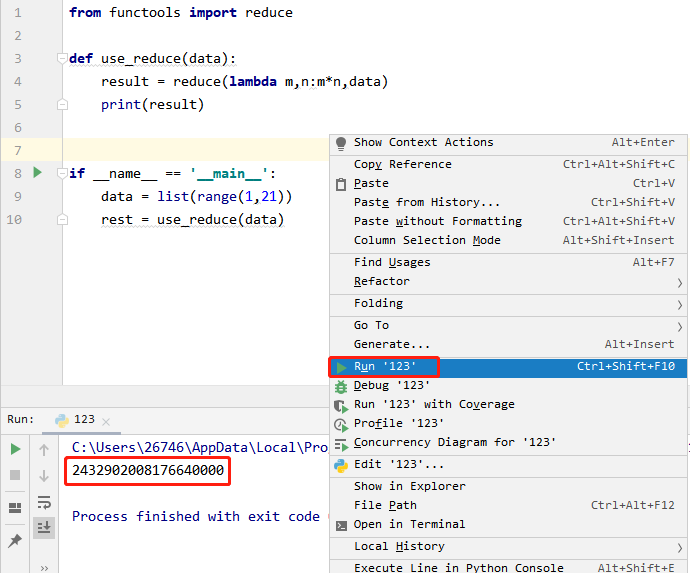Screen dimensions: 690x573
Task: Click the Restore Layout icon in Run panel
Action: (x=15, y=508)
